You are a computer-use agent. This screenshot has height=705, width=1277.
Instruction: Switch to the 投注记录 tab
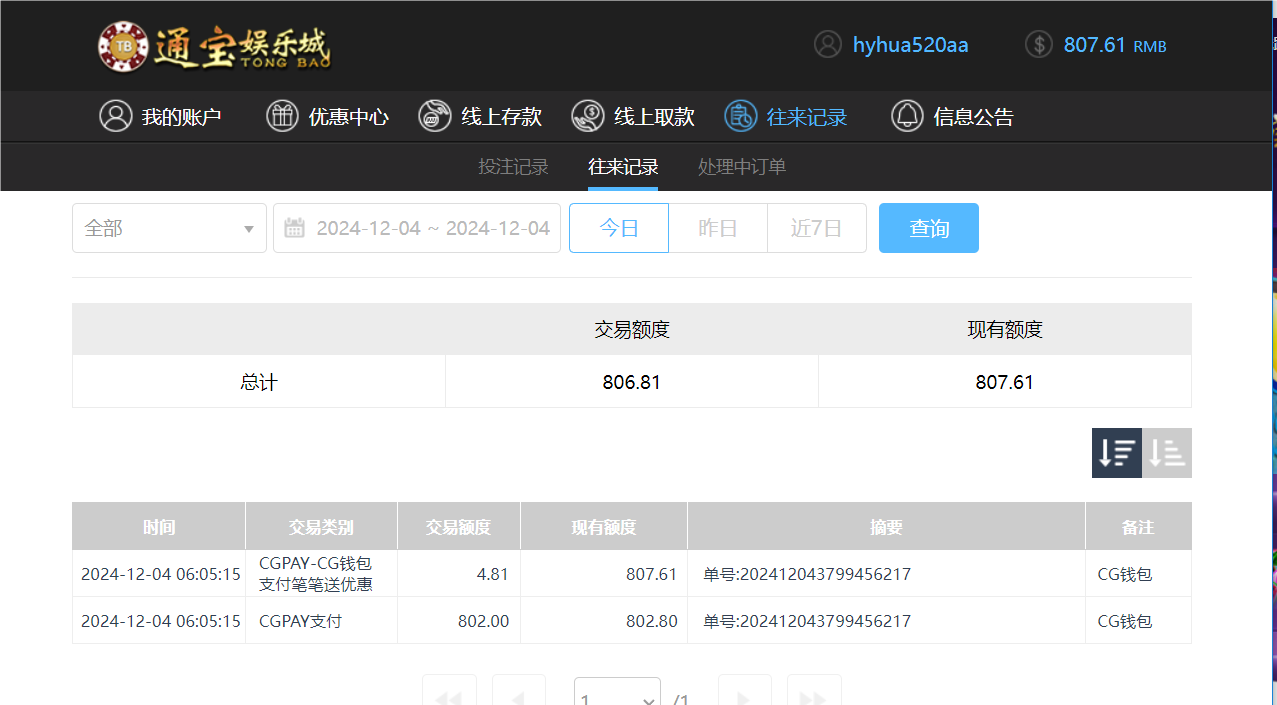pyautogui.click(x=513, y=166)
